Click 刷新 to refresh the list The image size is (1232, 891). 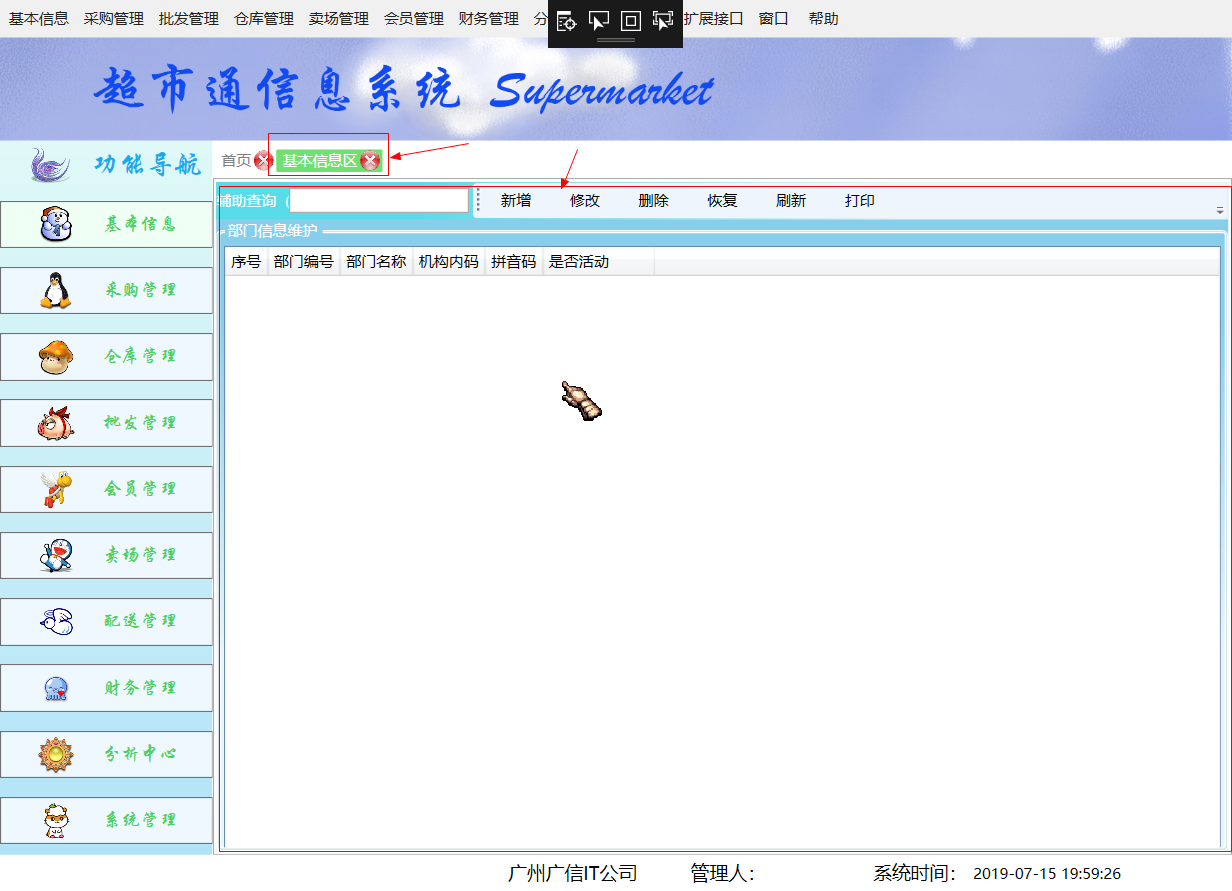[x=790, y=200]
